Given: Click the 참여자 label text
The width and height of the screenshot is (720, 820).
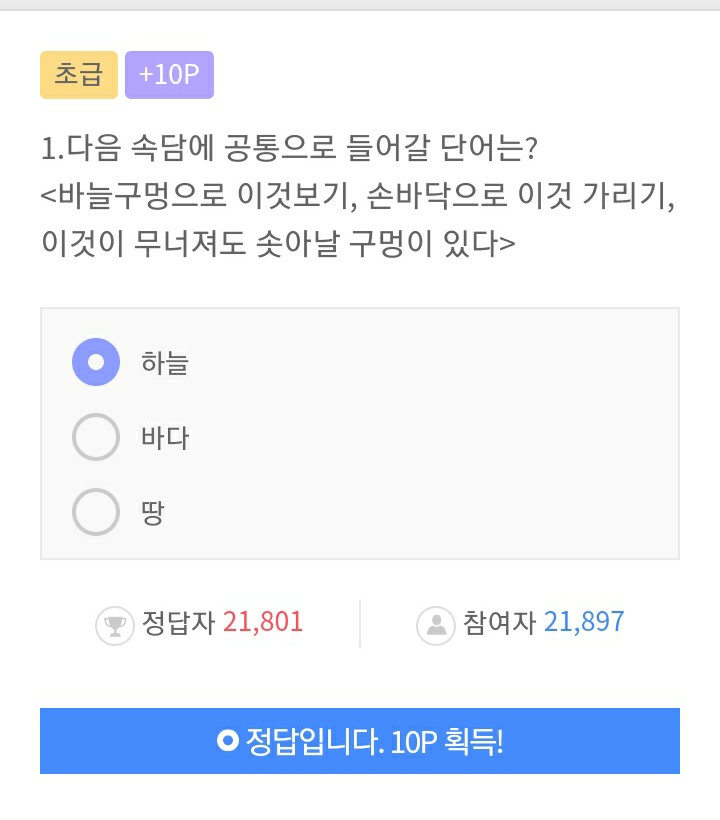Looking at the screenshot, I should coord(500,622).
